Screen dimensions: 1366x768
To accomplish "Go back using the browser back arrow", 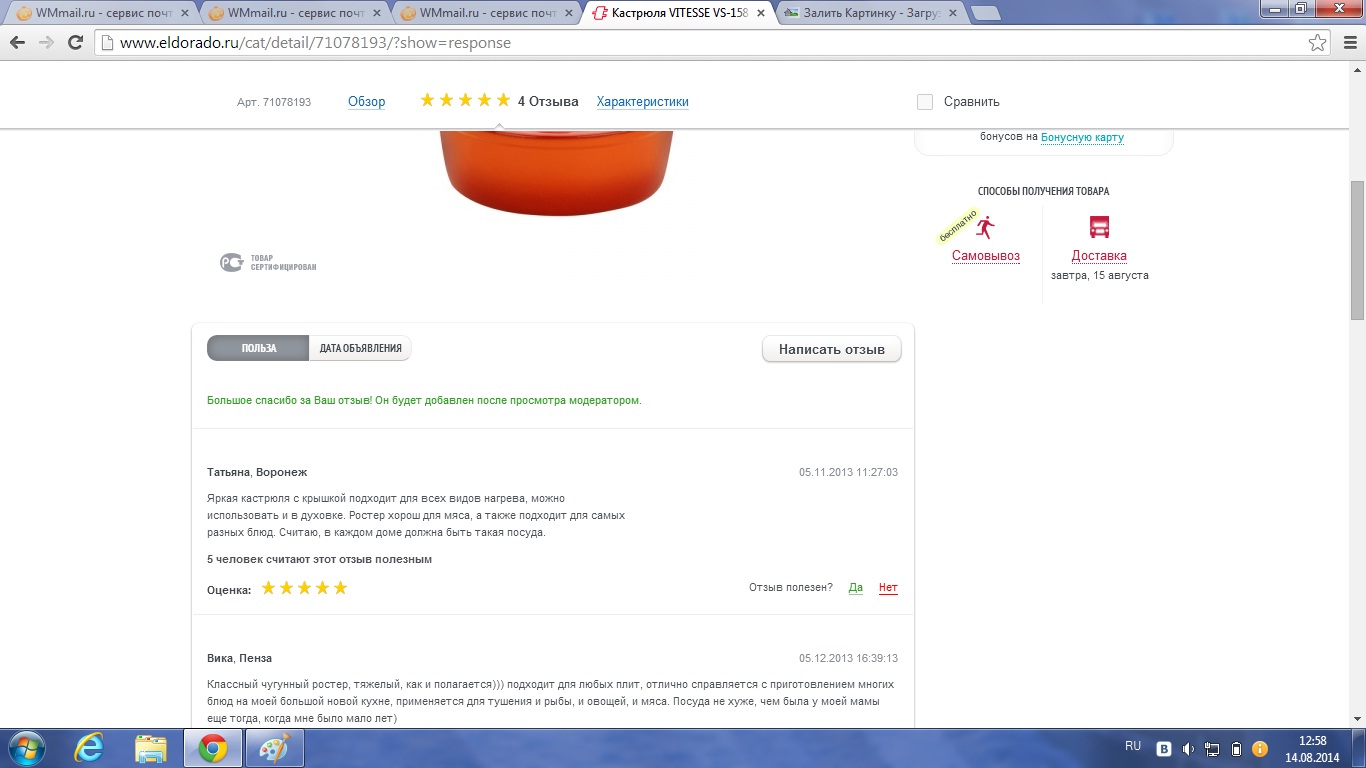I will click(x=18, y=43).
